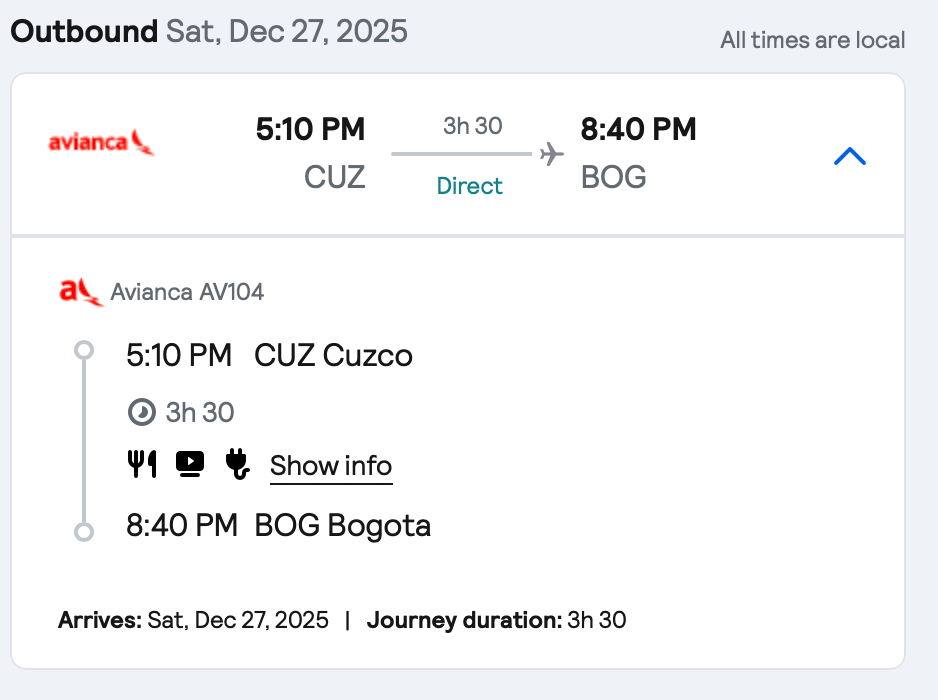This screenshot has height=700, width=938.
Task: Click the Avianca AV104 flight number text
Action: pyautogui.click(x=187, y=292)
